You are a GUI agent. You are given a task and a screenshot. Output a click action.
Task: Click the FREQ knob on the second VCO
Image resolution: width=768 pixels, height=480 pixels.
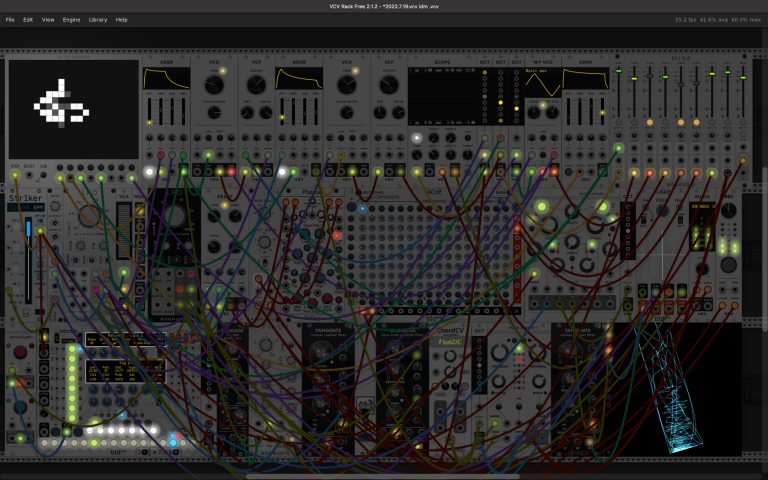(x=347, y=85)
